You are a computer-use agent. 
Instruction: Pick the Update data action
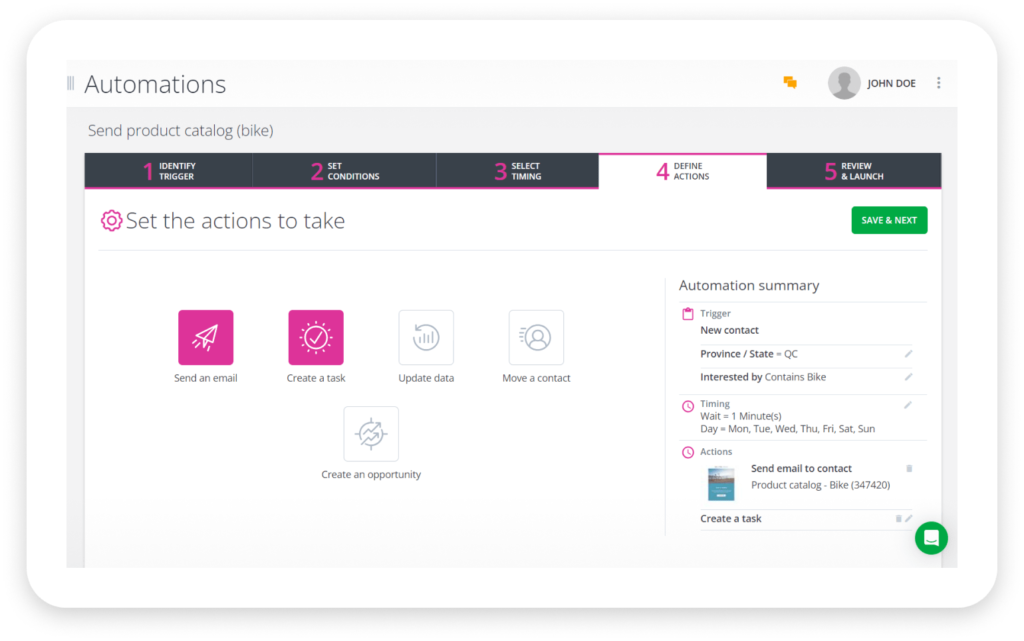pyautogui.click(x=426, y=336)
